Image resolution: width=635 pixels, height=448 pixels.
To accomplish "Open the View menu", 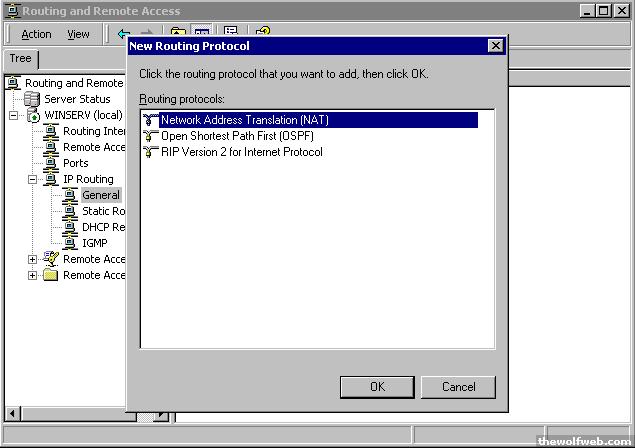I will click(78, 34).
